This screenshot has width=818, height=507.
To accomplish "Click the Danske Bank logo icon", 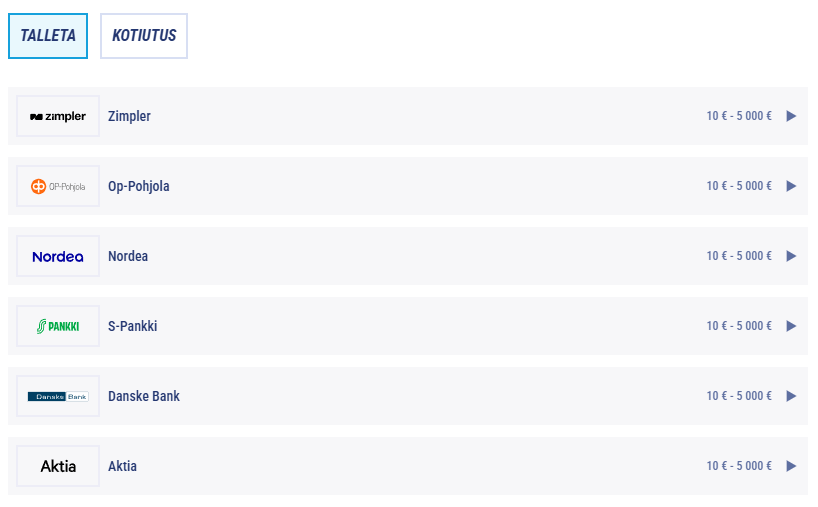I will 58,396.
